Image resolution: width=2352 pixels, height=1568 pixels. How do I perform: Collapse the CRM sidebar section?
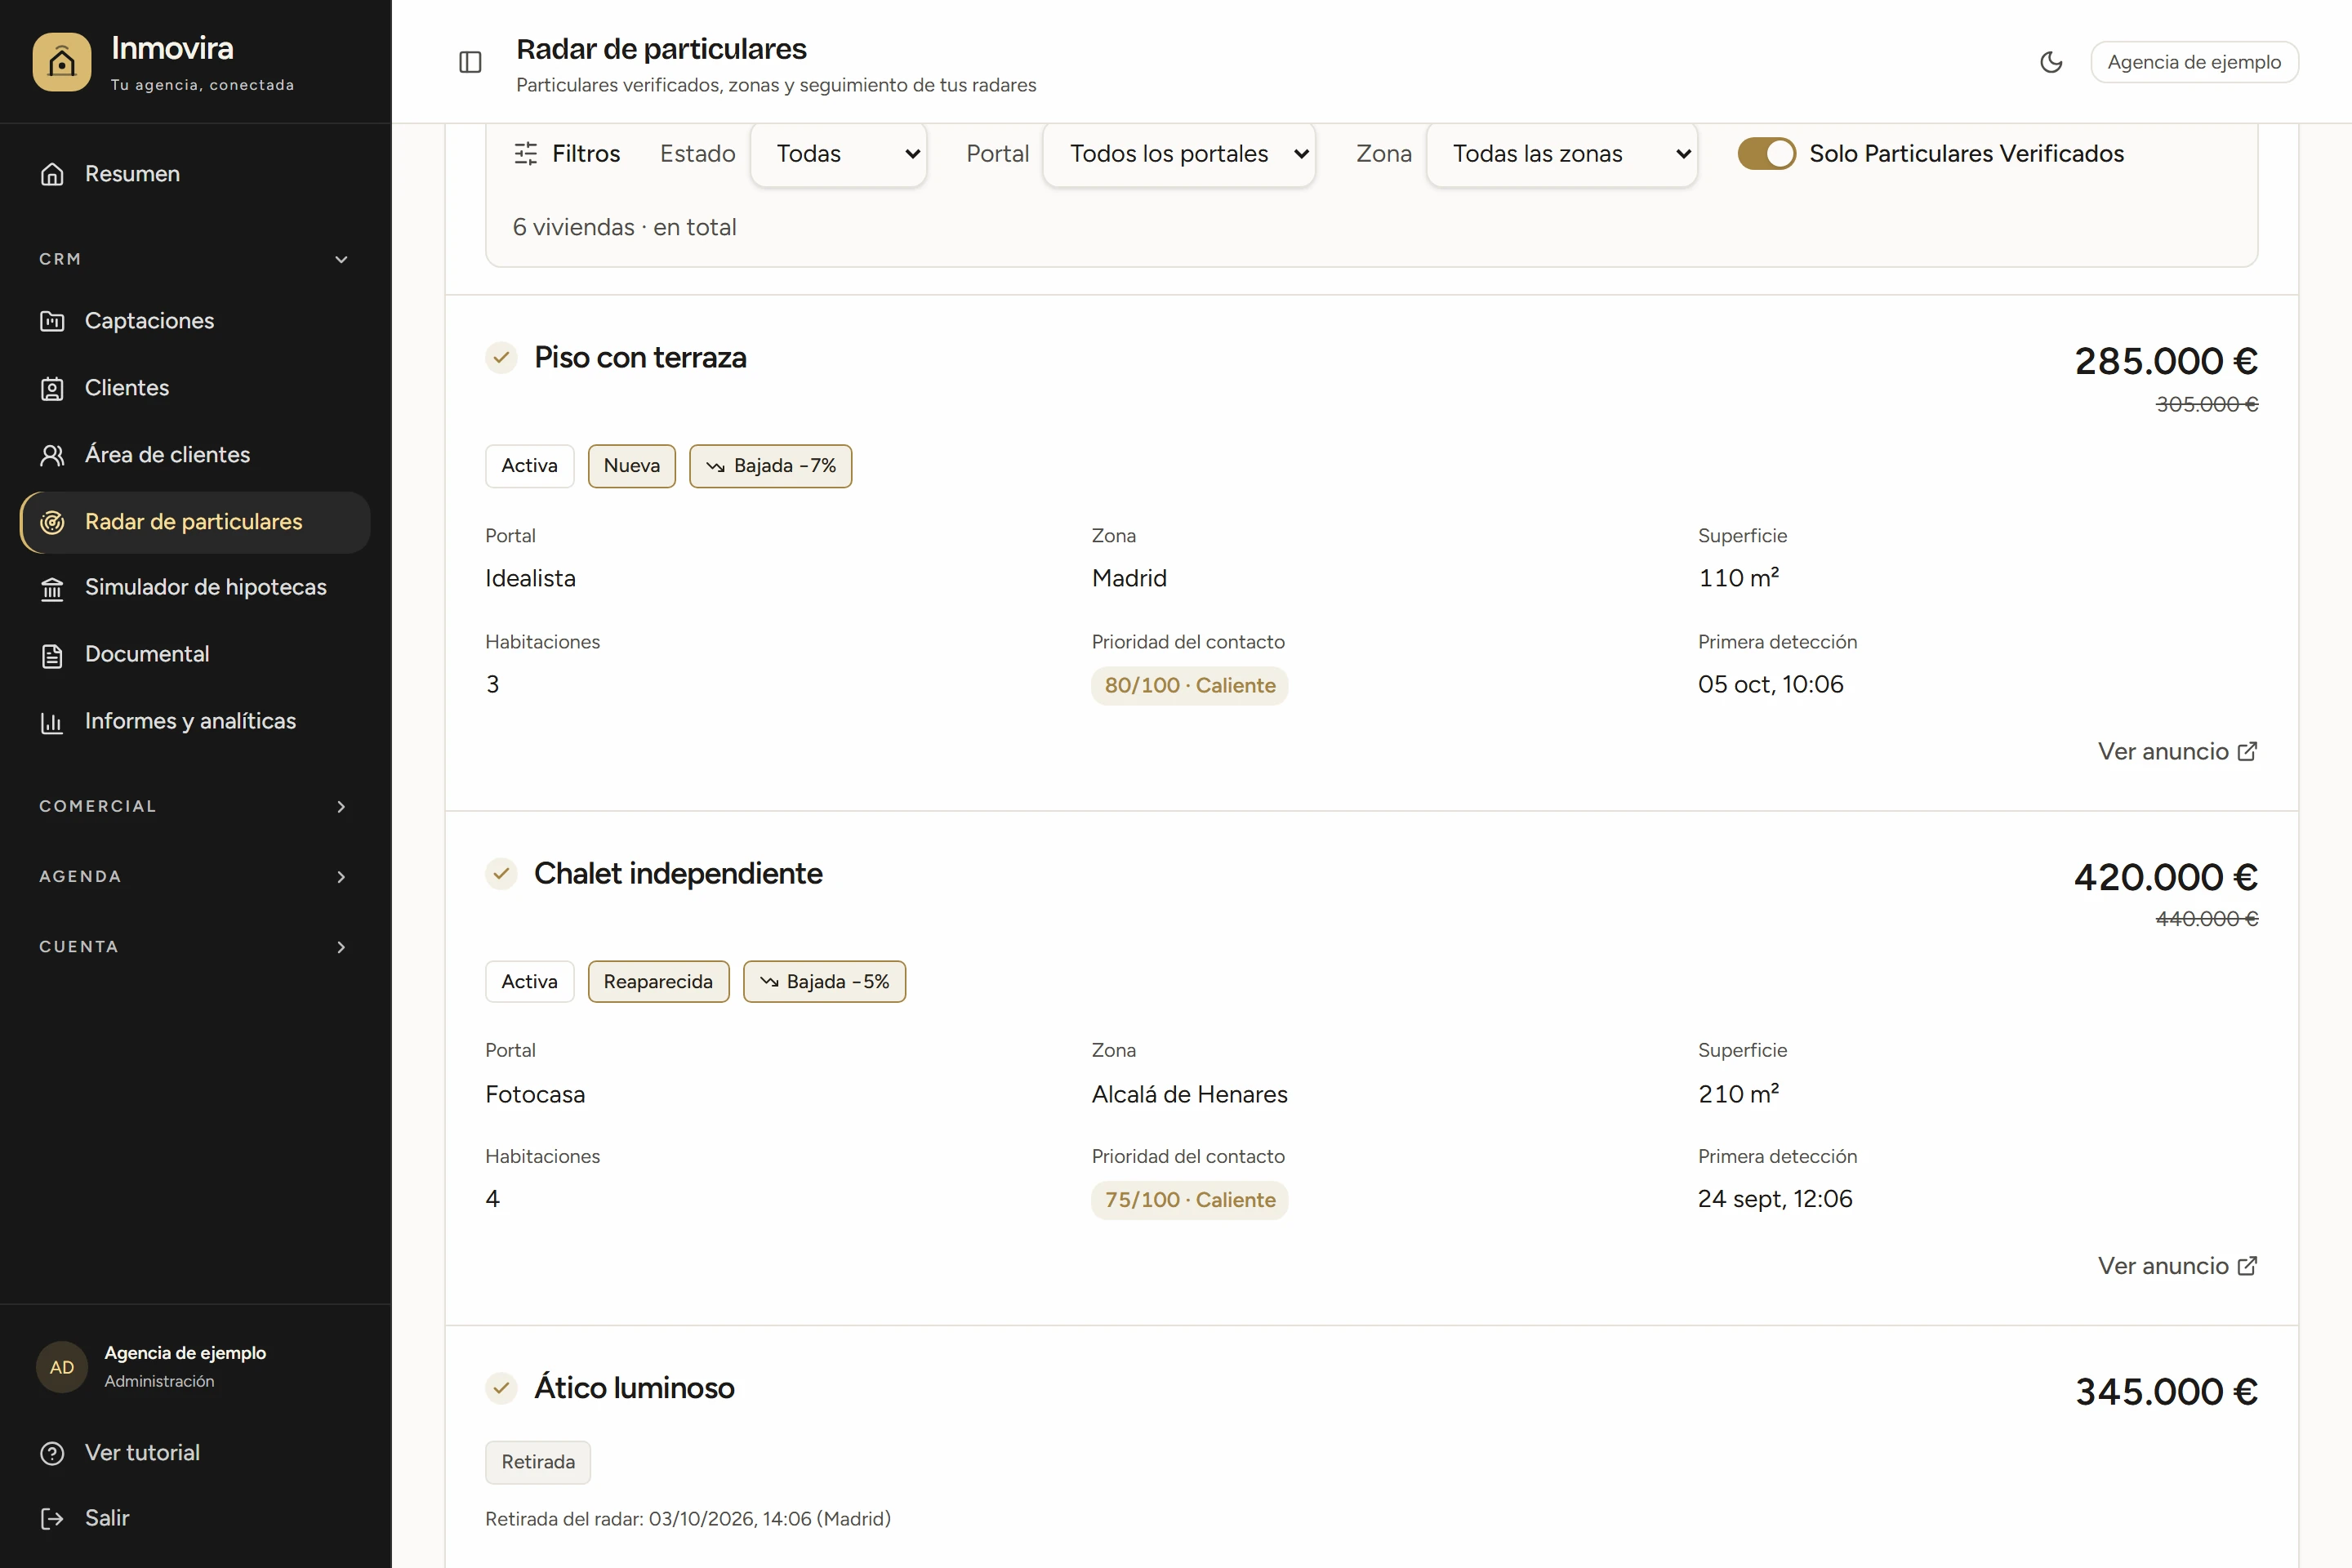pos(195,259)
